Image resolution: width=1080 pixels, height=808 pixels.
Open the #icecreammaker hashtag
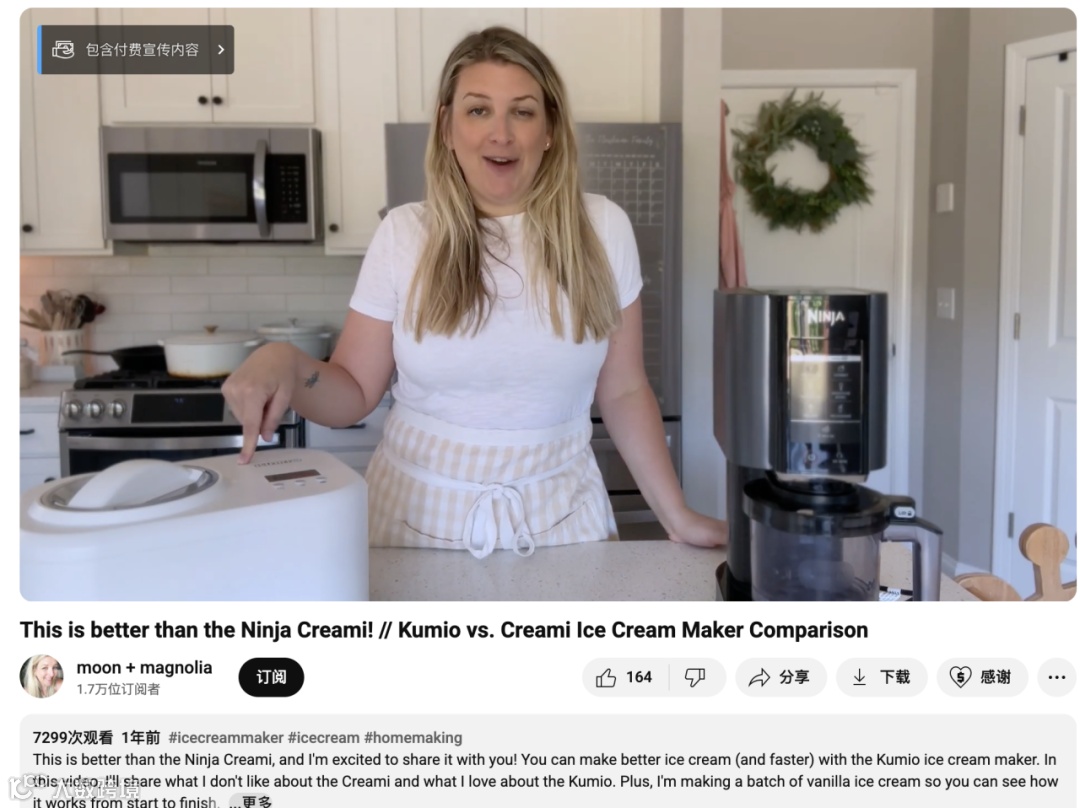[226, 738]
